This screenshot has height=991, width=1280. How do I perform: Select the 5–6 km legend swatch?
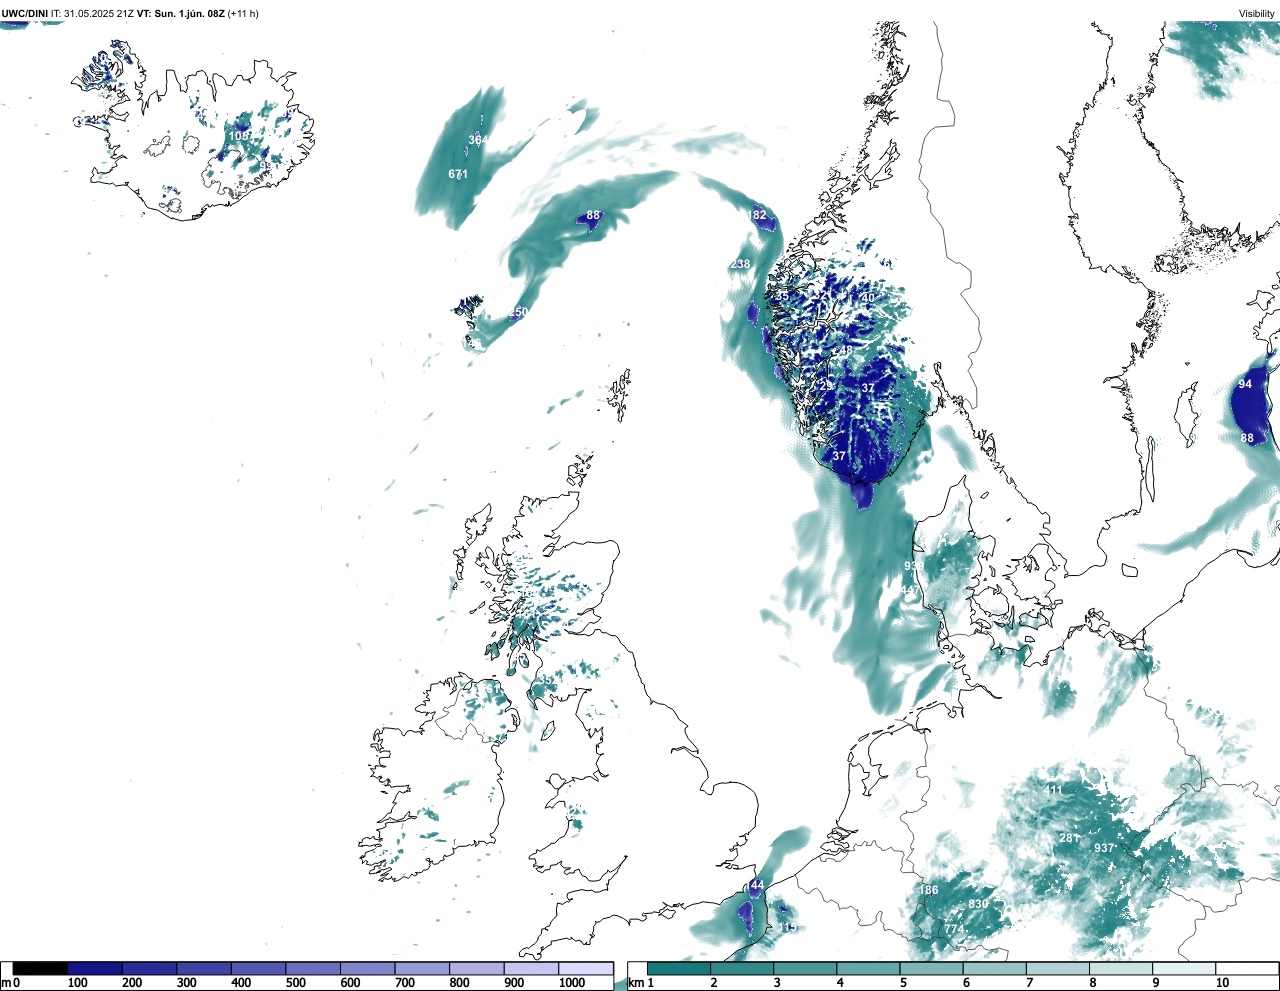931,968
